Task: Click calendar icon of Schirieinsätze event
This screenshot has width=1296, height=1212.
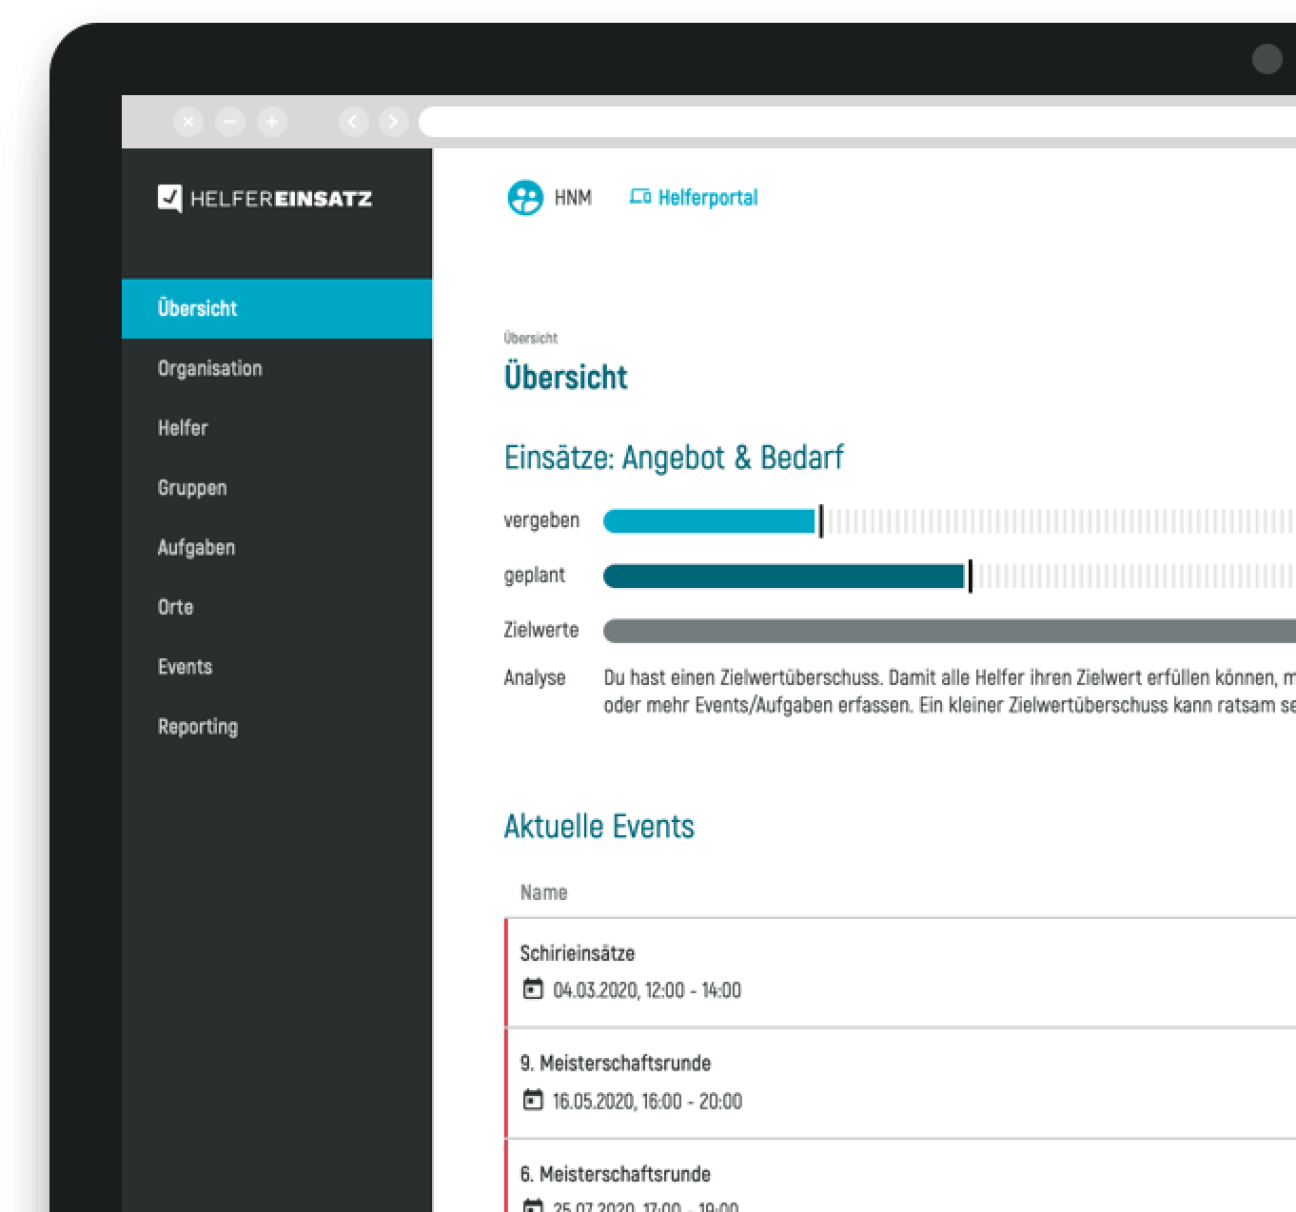Action: [x=533, y=989]
